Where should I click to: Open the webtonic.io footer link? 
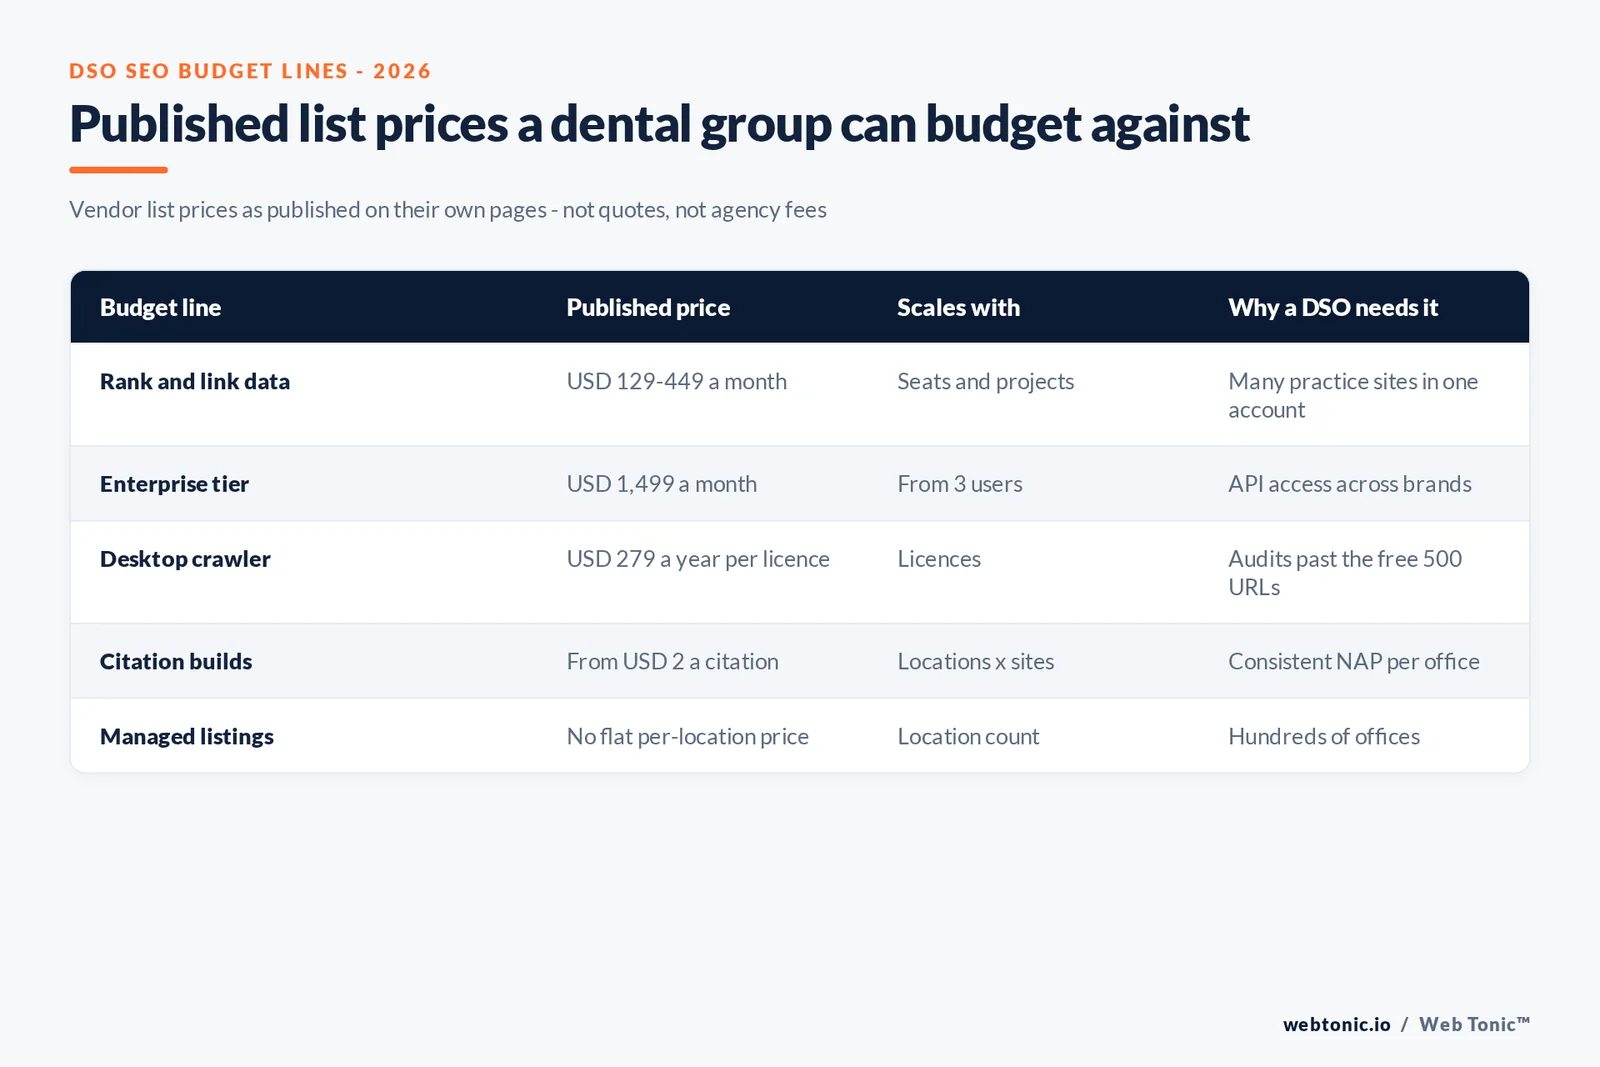tap(1337, 1025)
